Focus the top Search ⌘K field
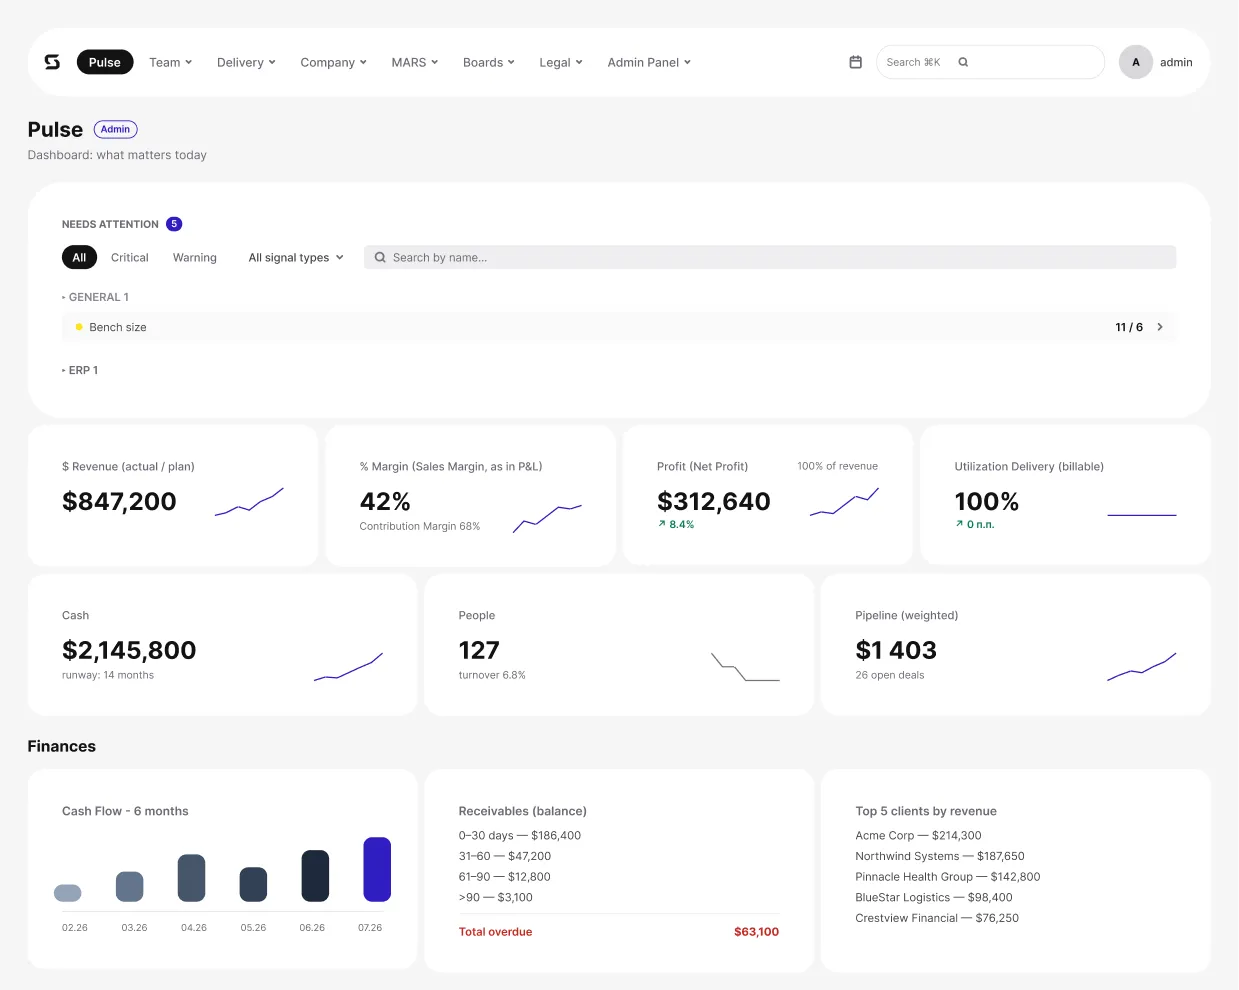Image resolution: width=1239 pixels, height=990 pixels. pos(990,62)
